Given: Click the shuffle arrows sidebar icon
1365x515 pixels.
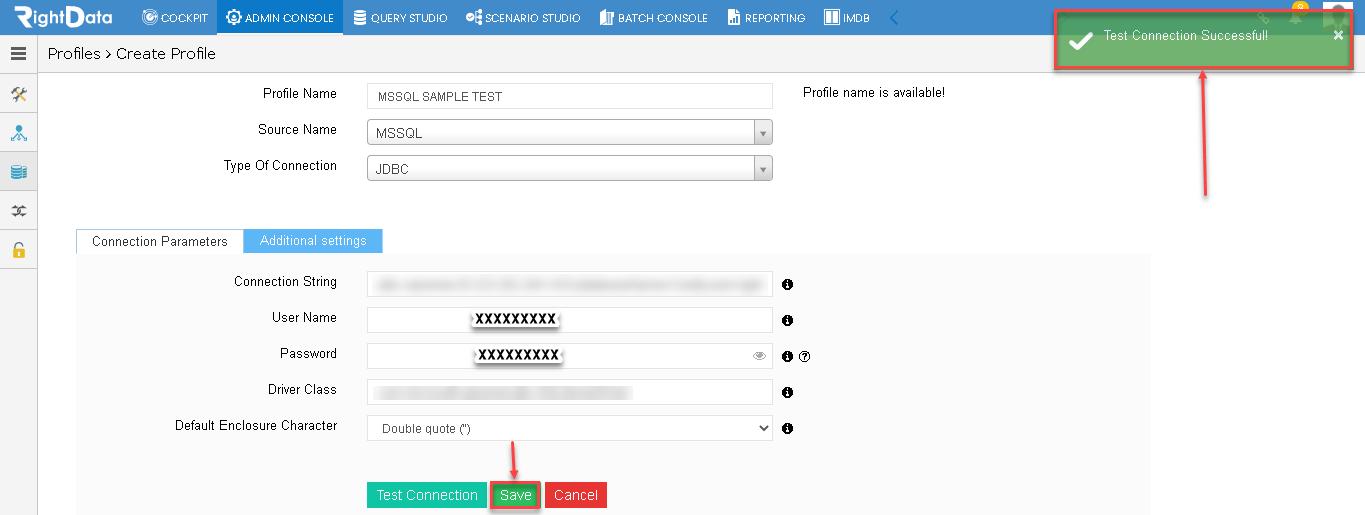Looking at the screenshot, I should pos(18,211).
